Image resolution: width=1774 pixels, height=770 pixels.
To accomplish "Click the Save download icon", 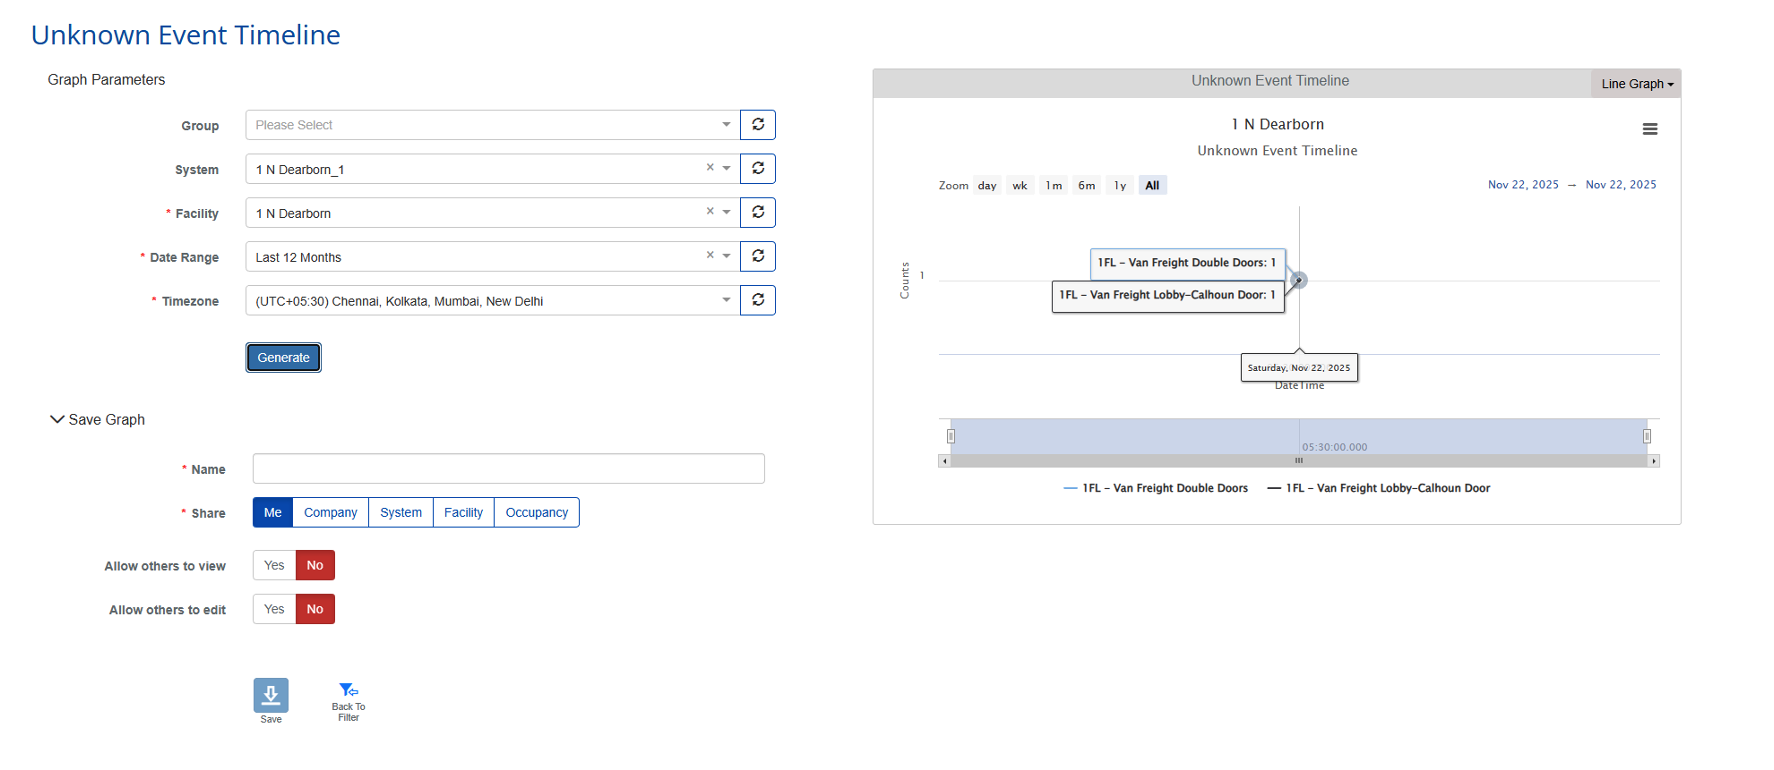I will coord(271,695).
